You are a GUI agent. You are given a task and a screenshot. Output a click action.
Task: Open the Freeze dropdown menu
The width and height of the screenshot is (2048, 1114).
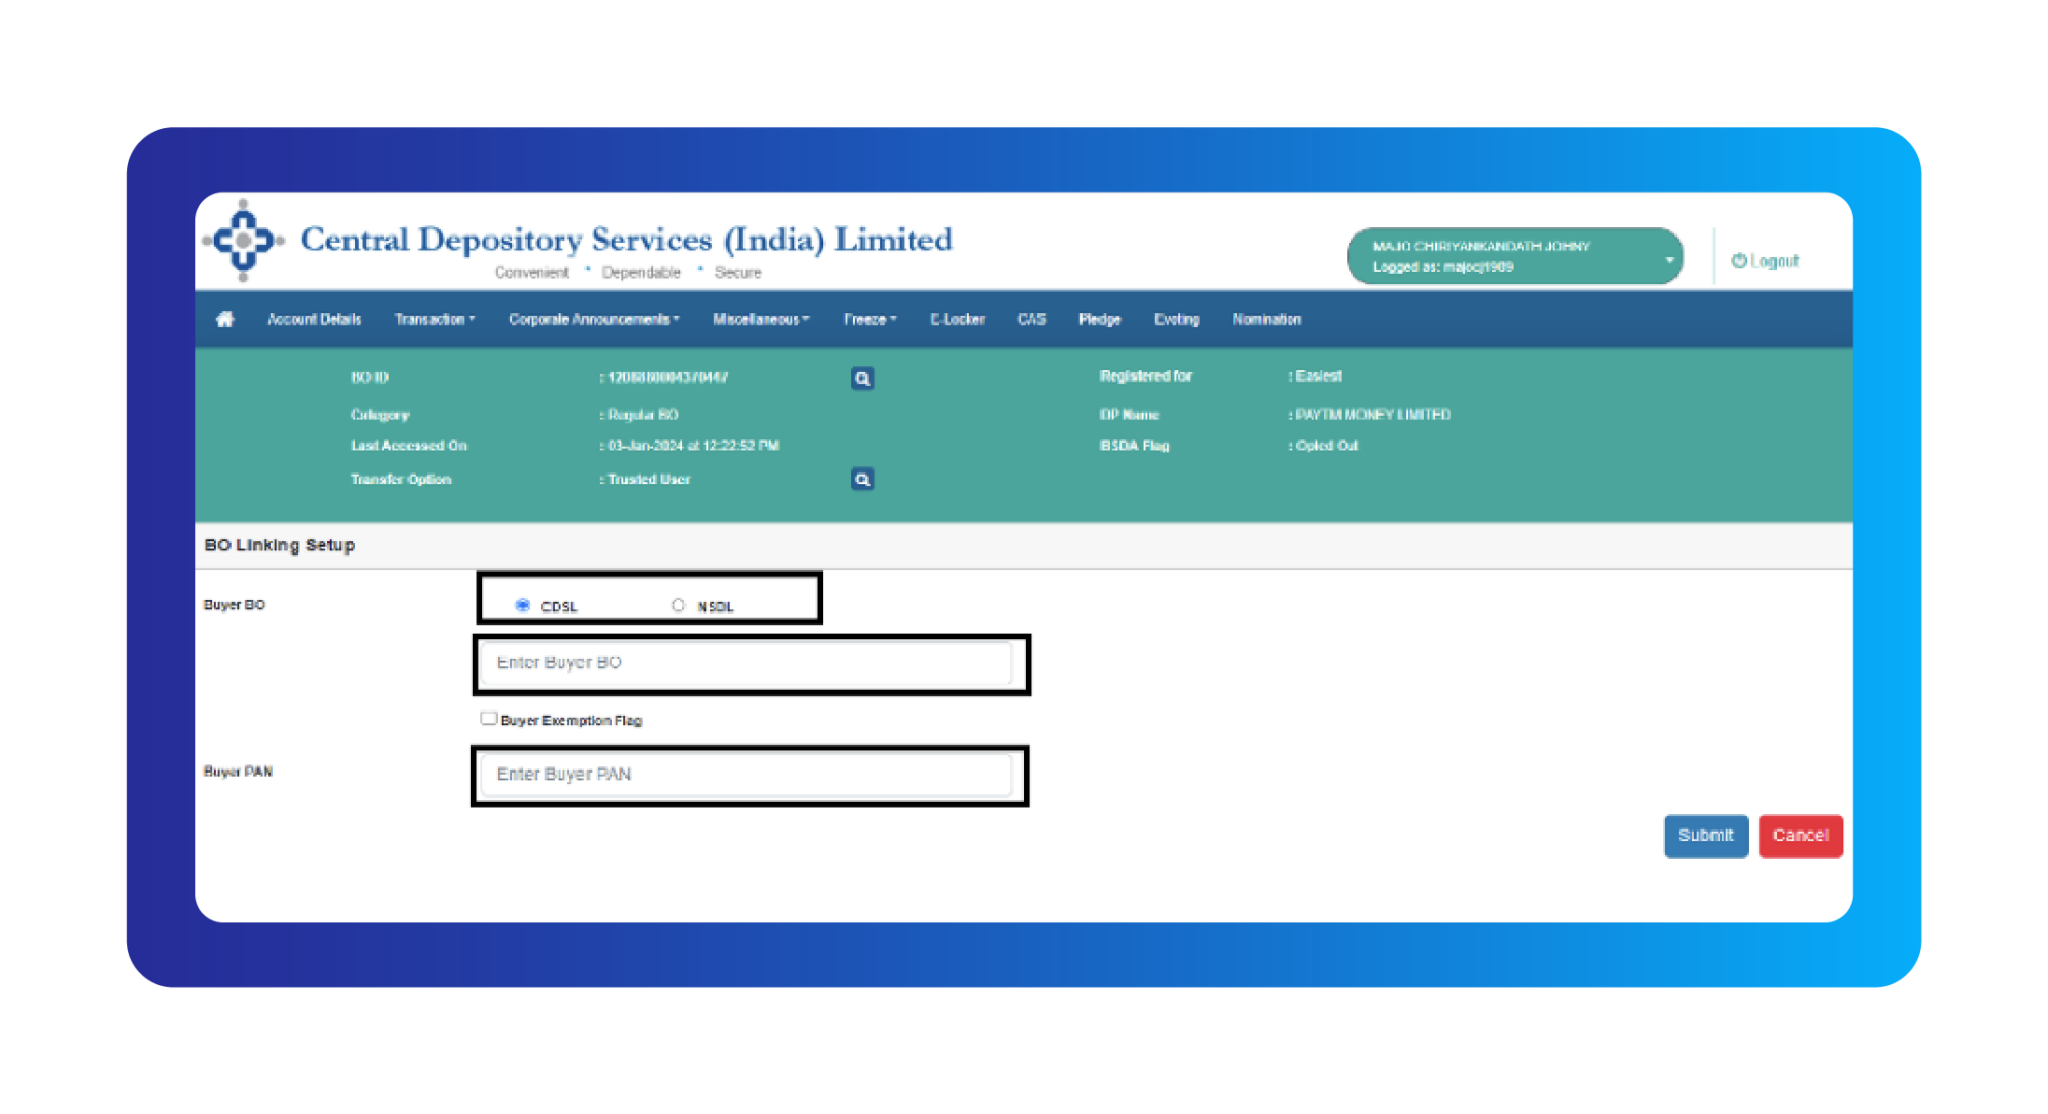point(870,319)
